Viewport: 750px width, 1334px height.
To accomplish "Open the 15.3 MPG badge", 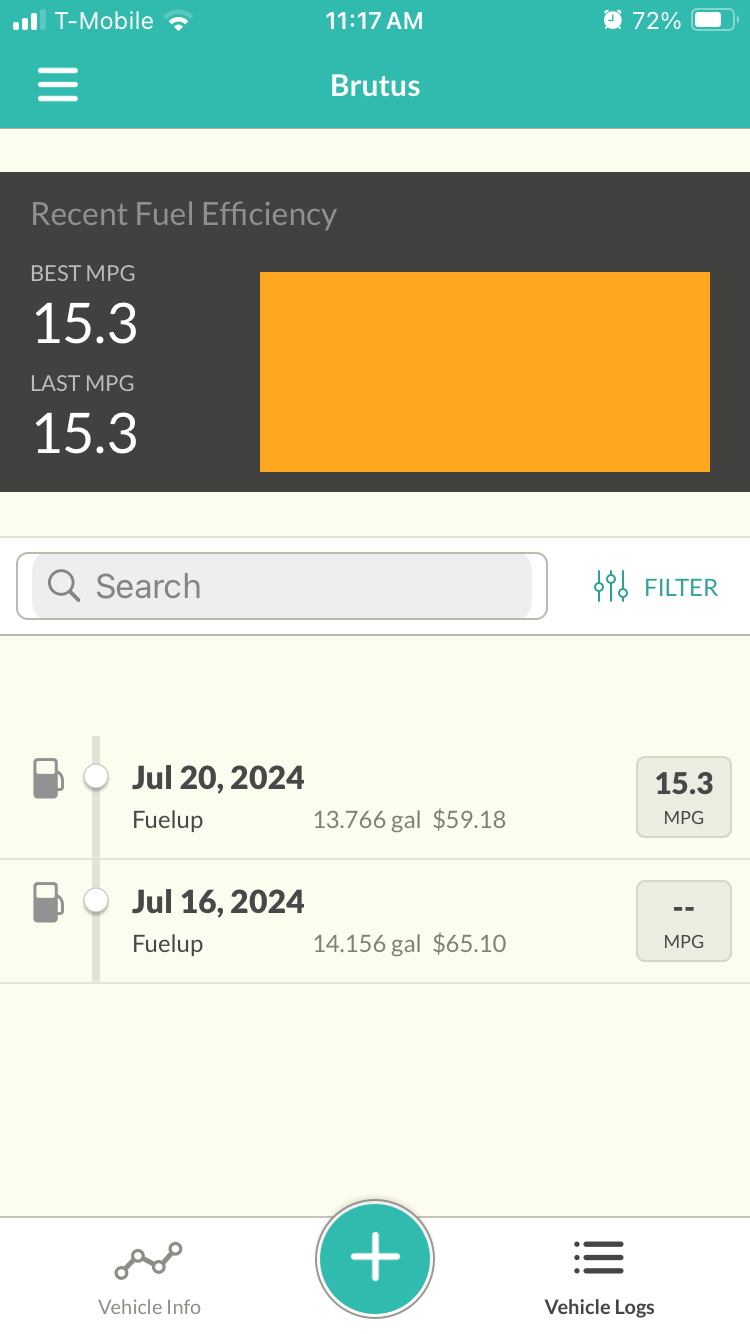I will (684, 797).
